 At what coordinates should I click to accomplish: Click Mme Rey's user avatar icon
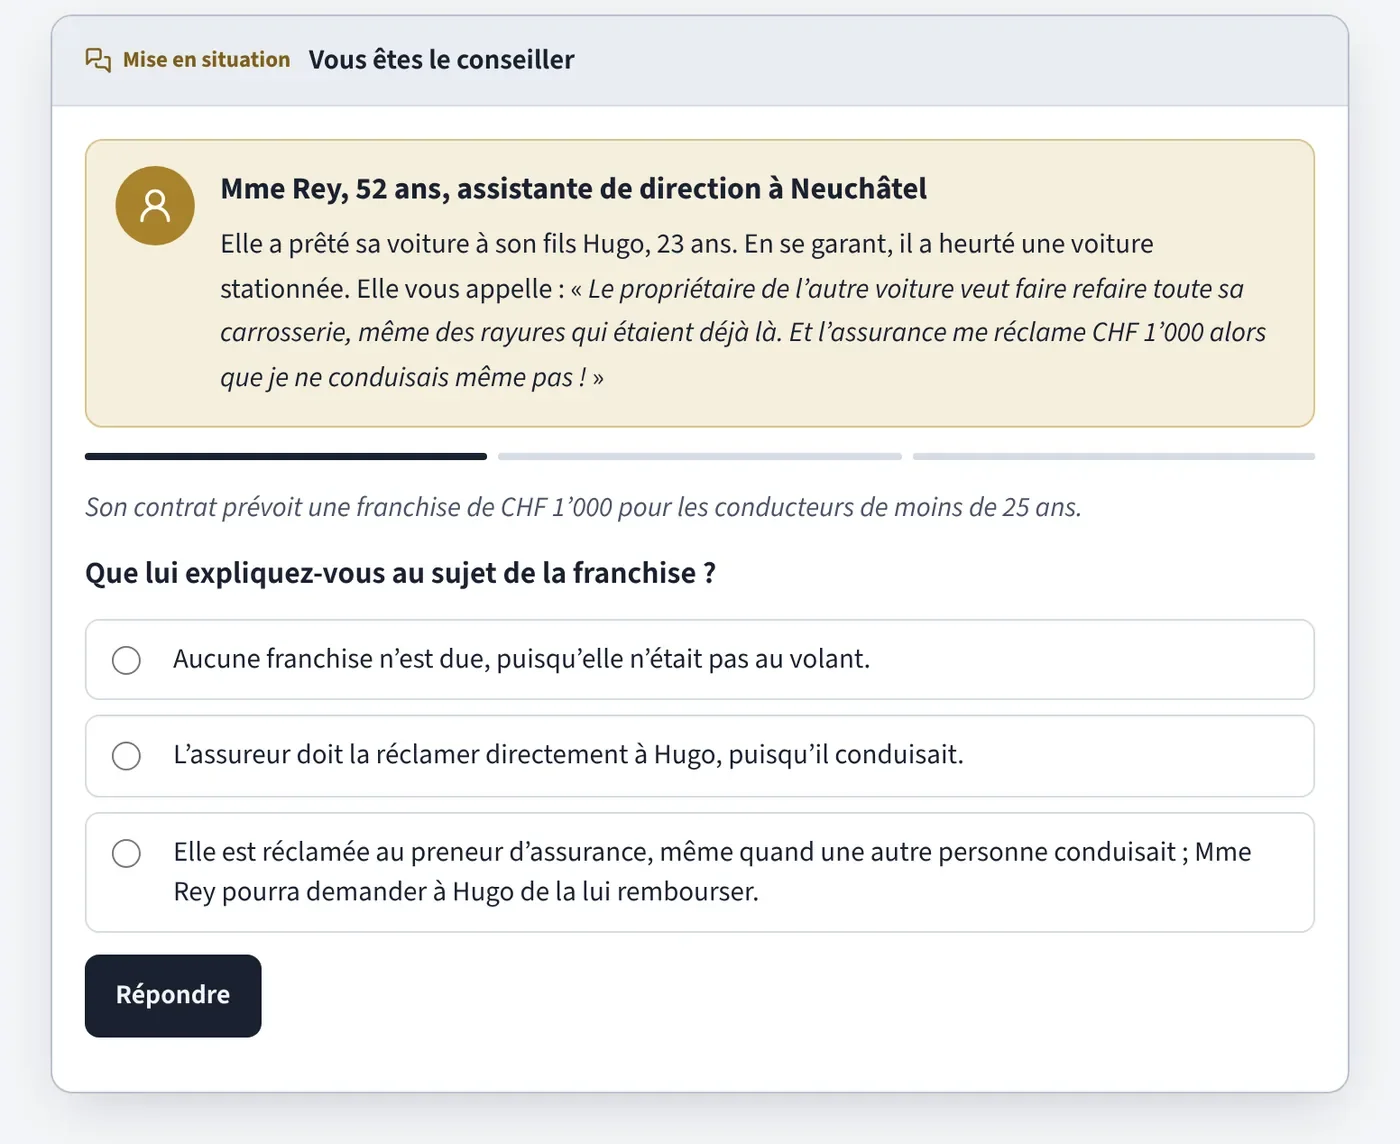click(155, 206)
